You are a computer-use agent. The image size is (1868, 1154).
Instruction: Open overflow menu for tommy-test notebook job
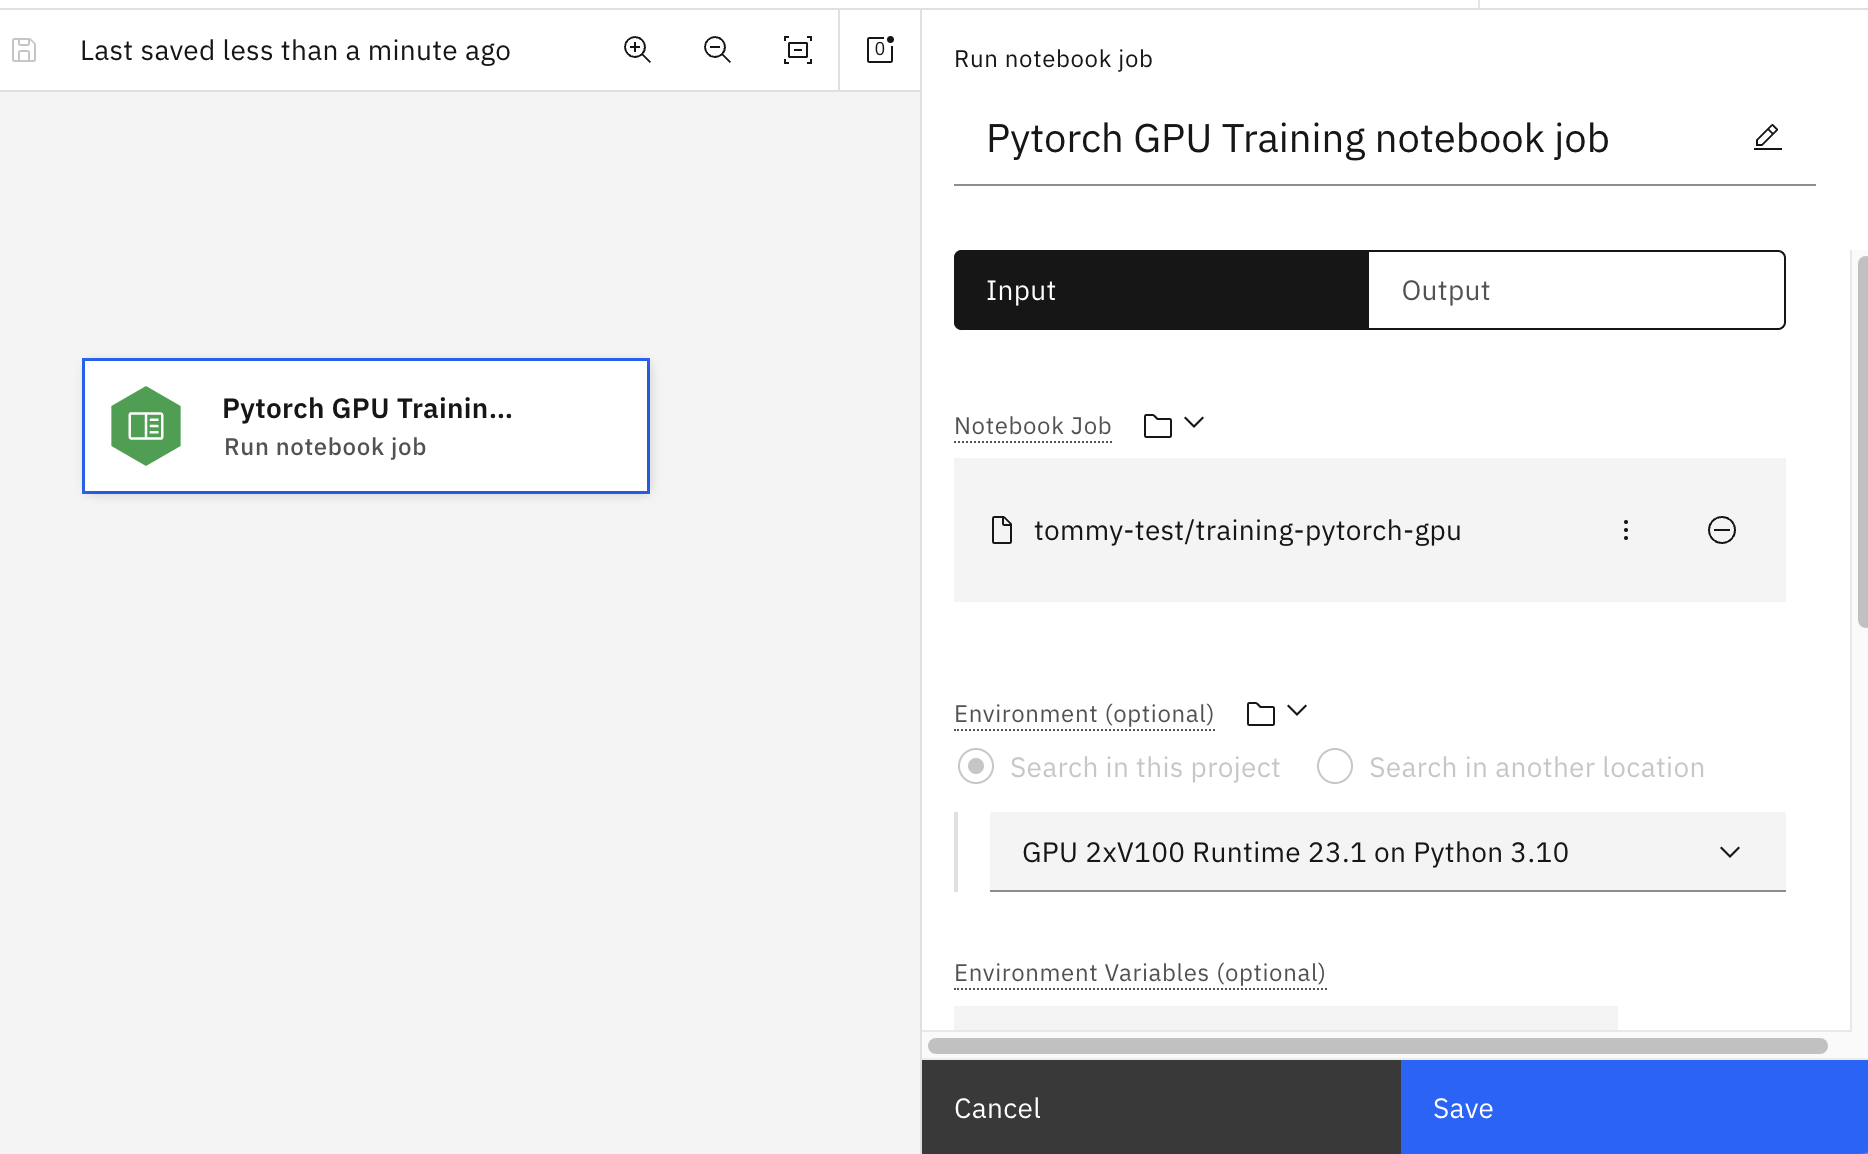pyautogui.click(x=1626, y=530)
